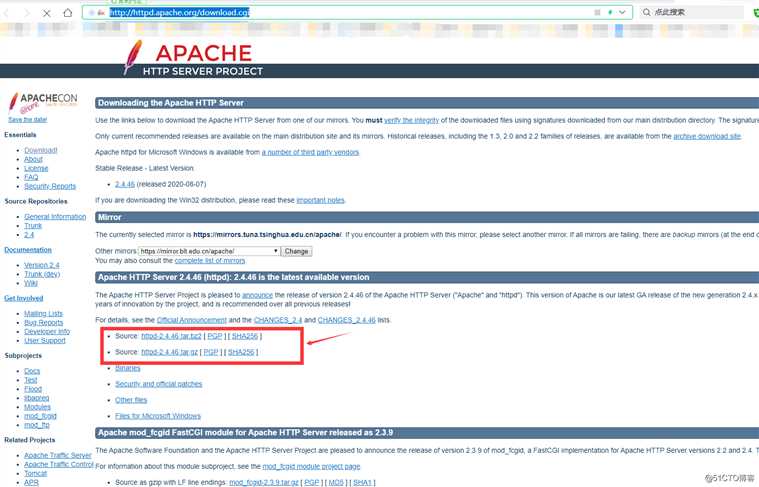The width and height of the screenshot is (759, 487).
Task: Open the Binaries link
Action: click(128, 368)
